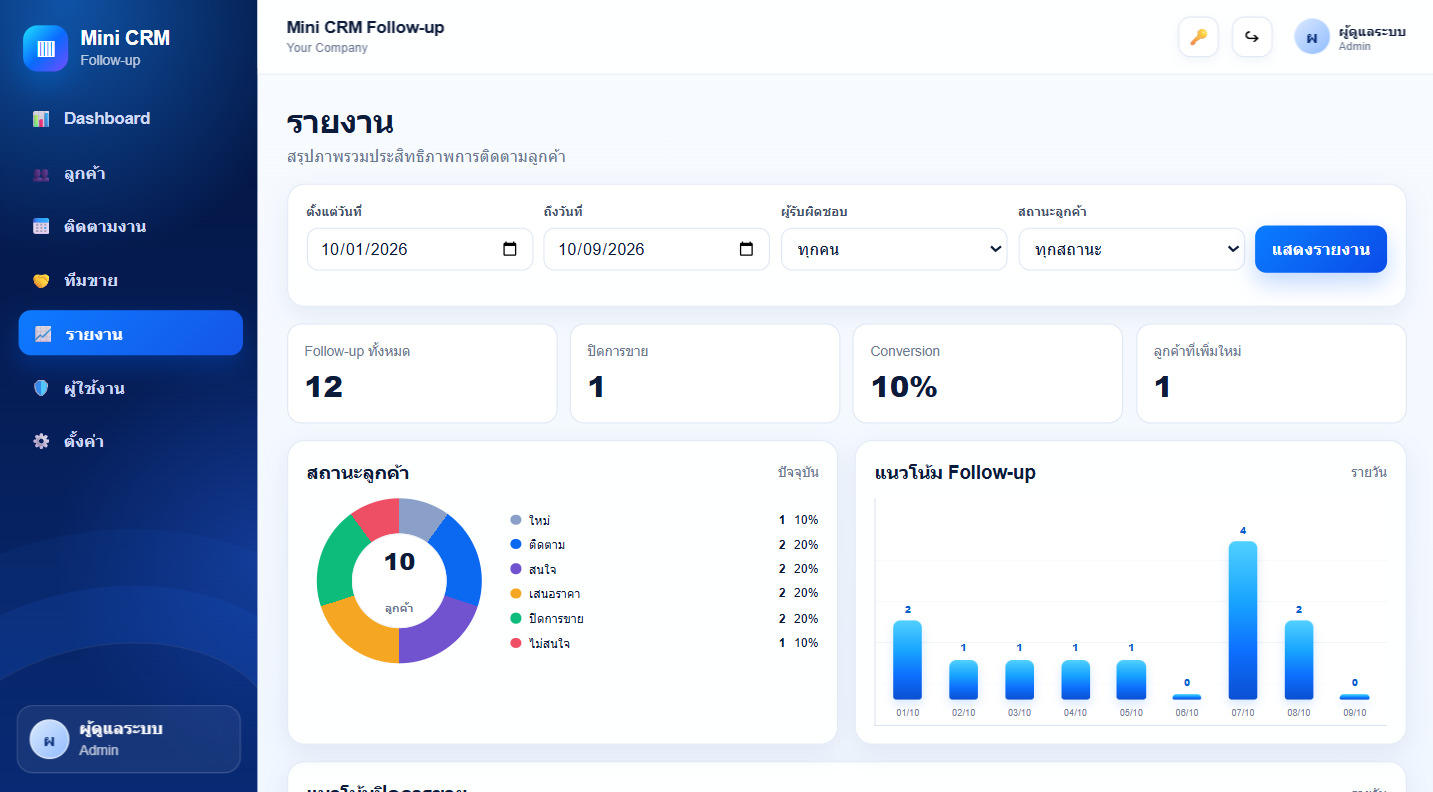
Task: Click the avatar in sidebar user card
Action: tap(49, 740)
